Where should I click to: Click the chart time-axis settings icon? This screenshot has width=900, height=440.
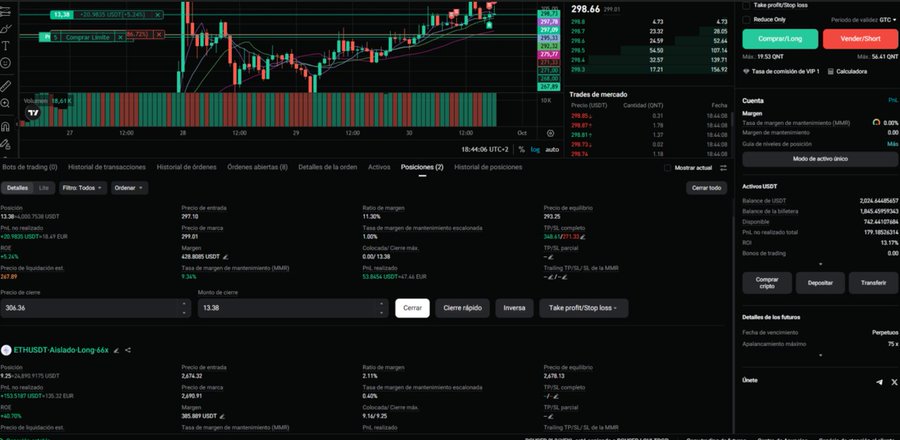pos(550,133)
